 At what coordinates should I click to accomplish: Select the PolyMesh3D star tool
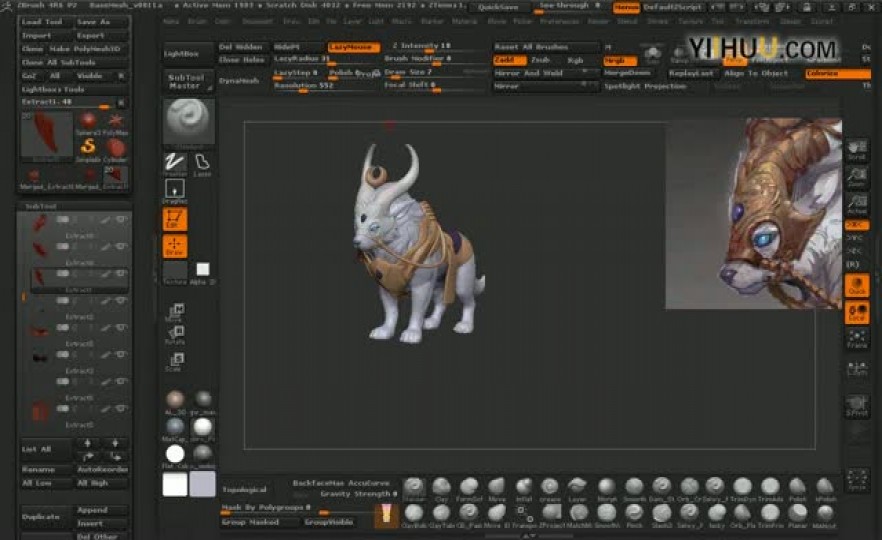click(116, 123)
